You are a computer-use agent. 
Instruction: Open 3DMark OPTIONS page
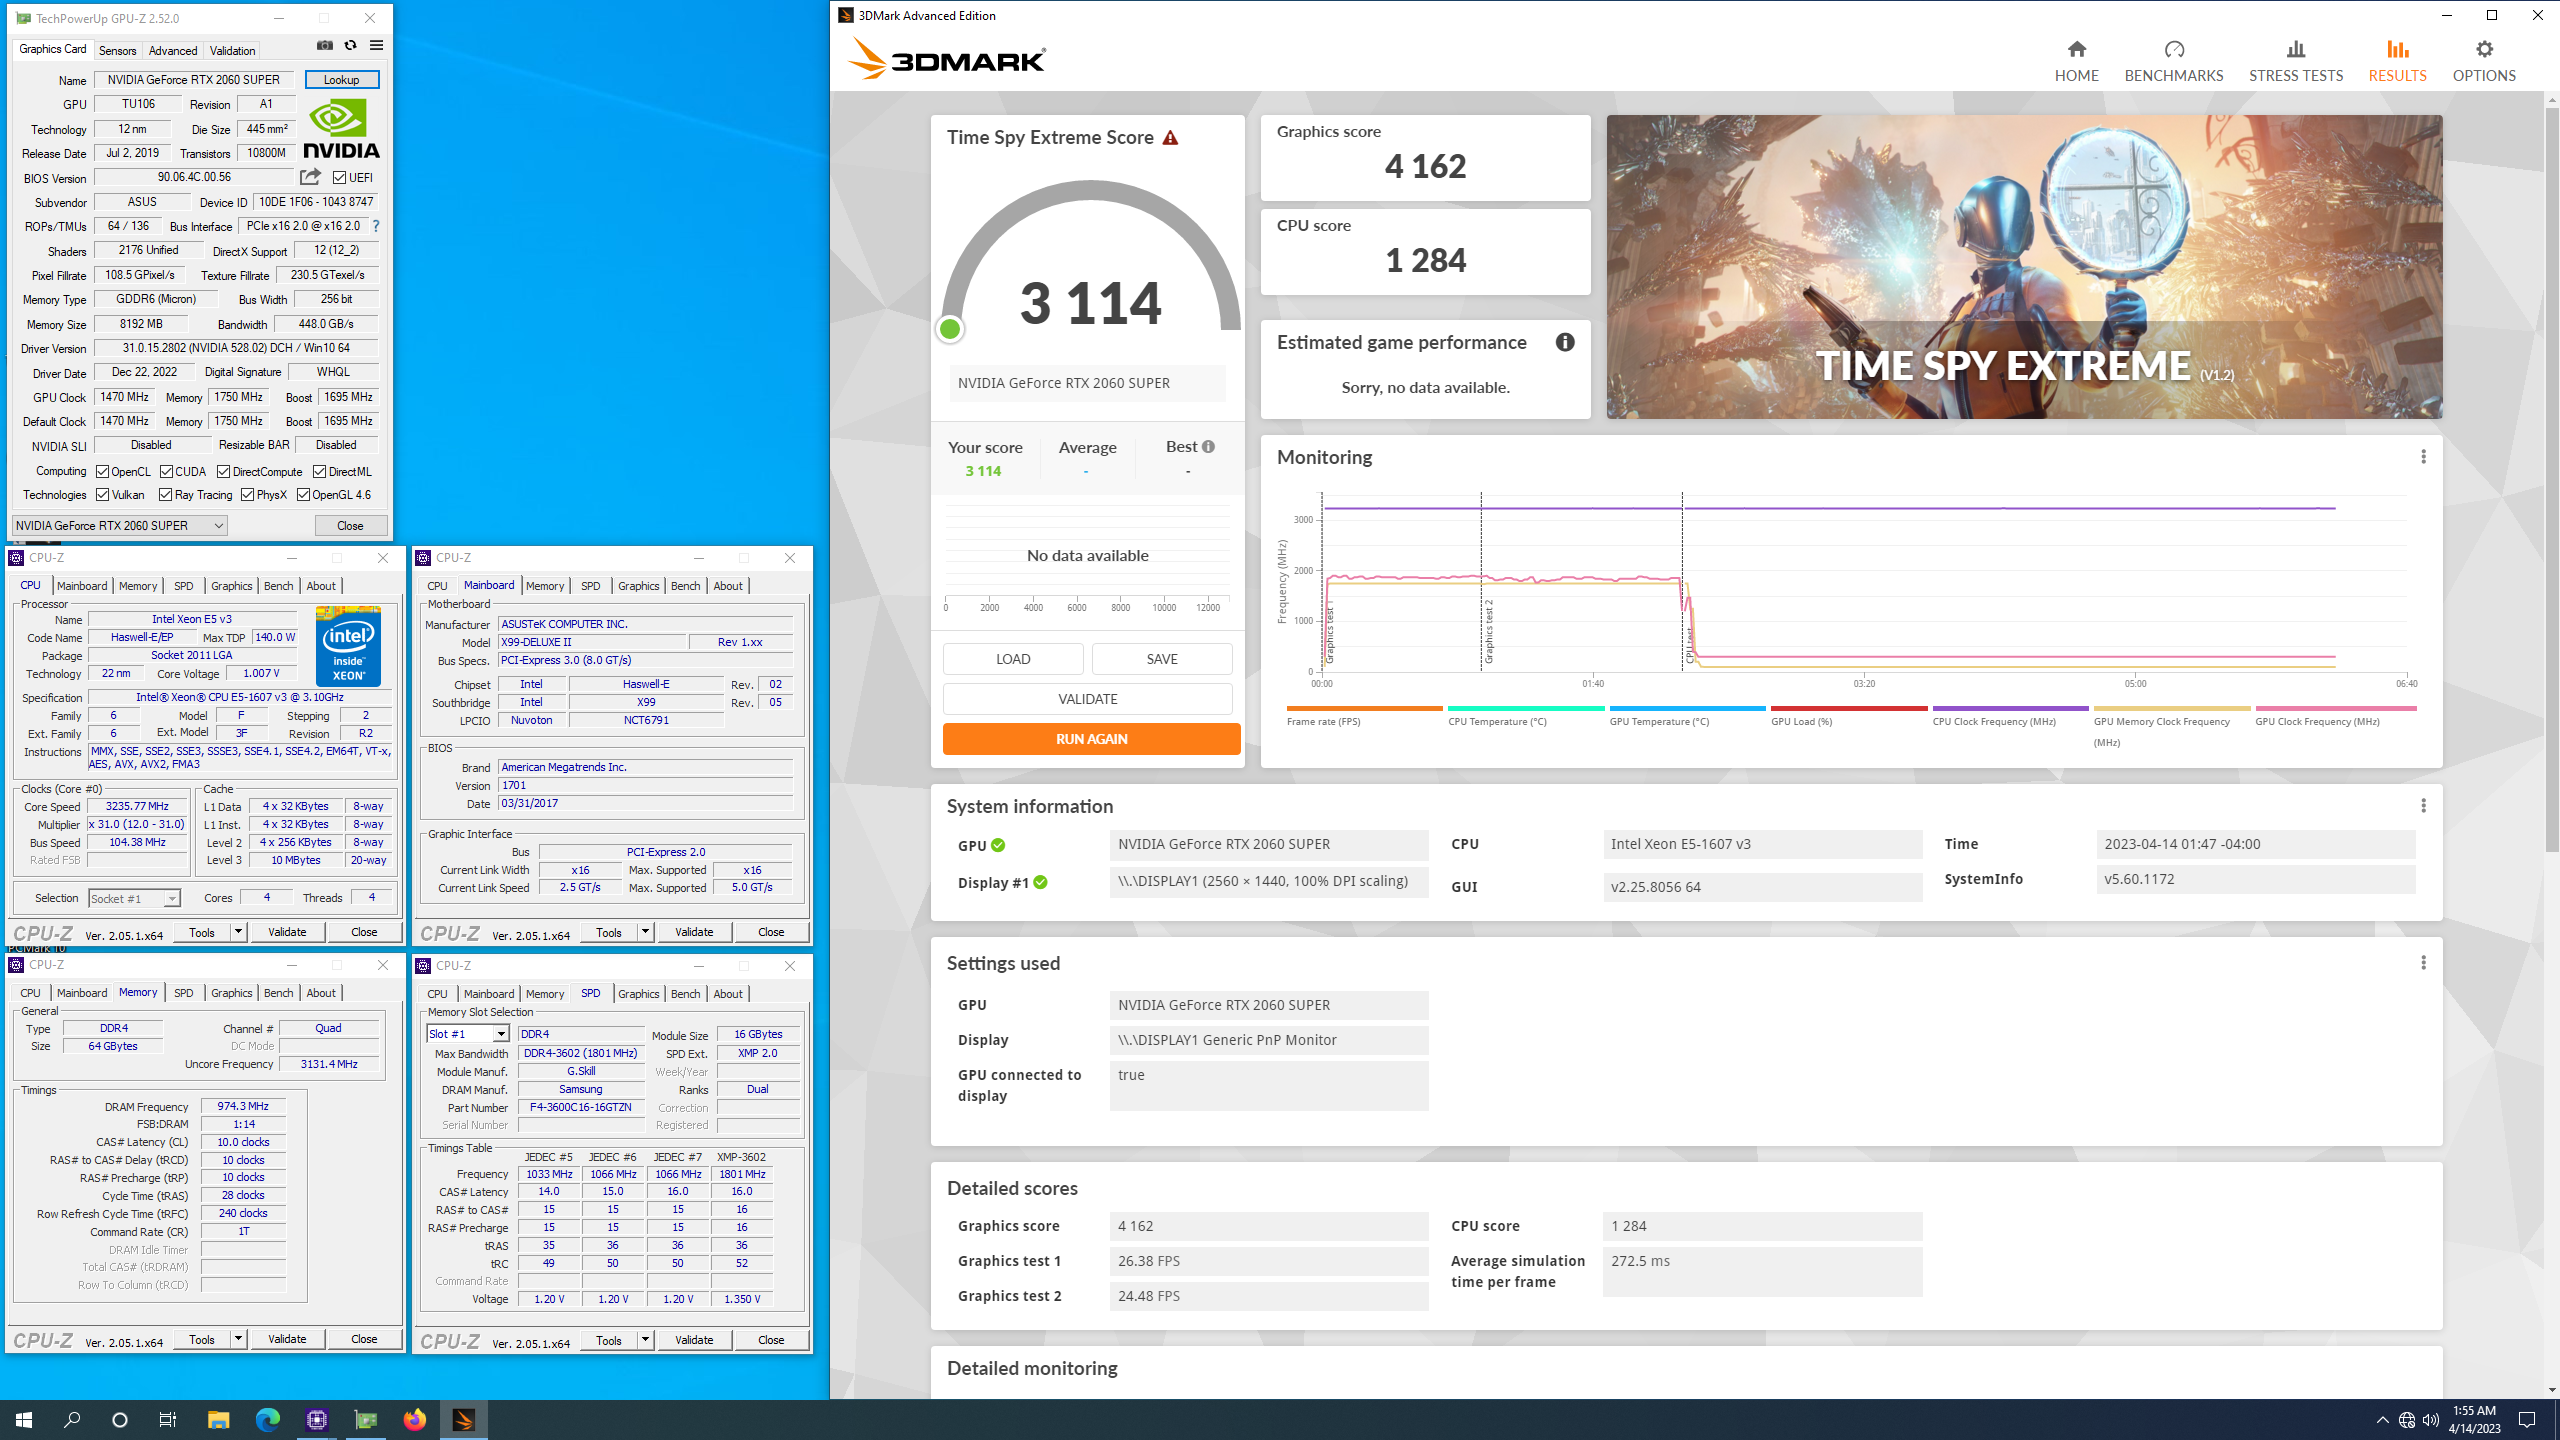click(x=2483, y=60)
